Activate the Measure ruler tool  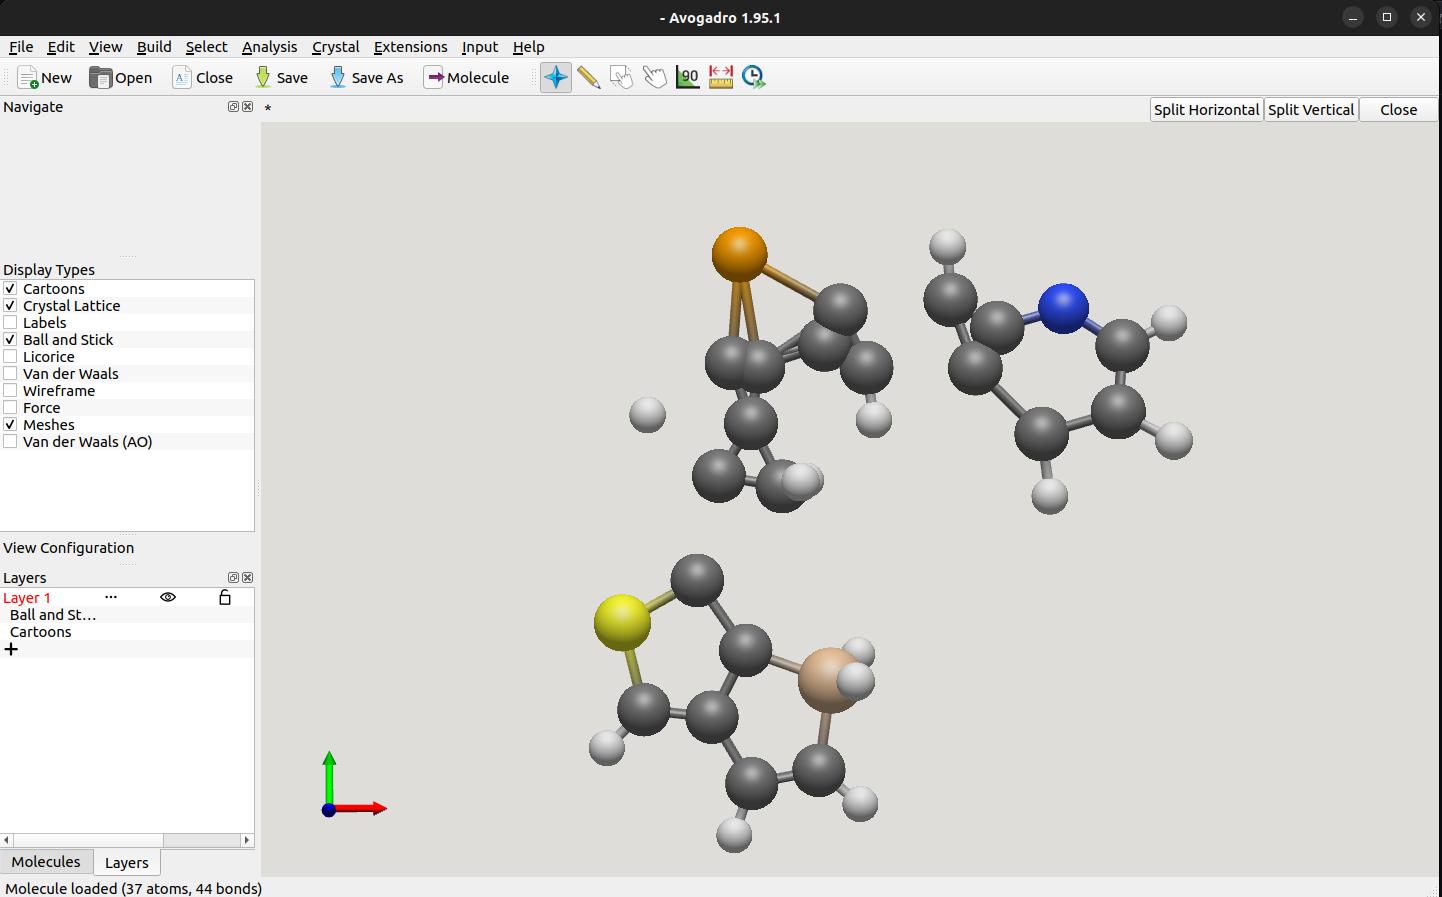721,77
